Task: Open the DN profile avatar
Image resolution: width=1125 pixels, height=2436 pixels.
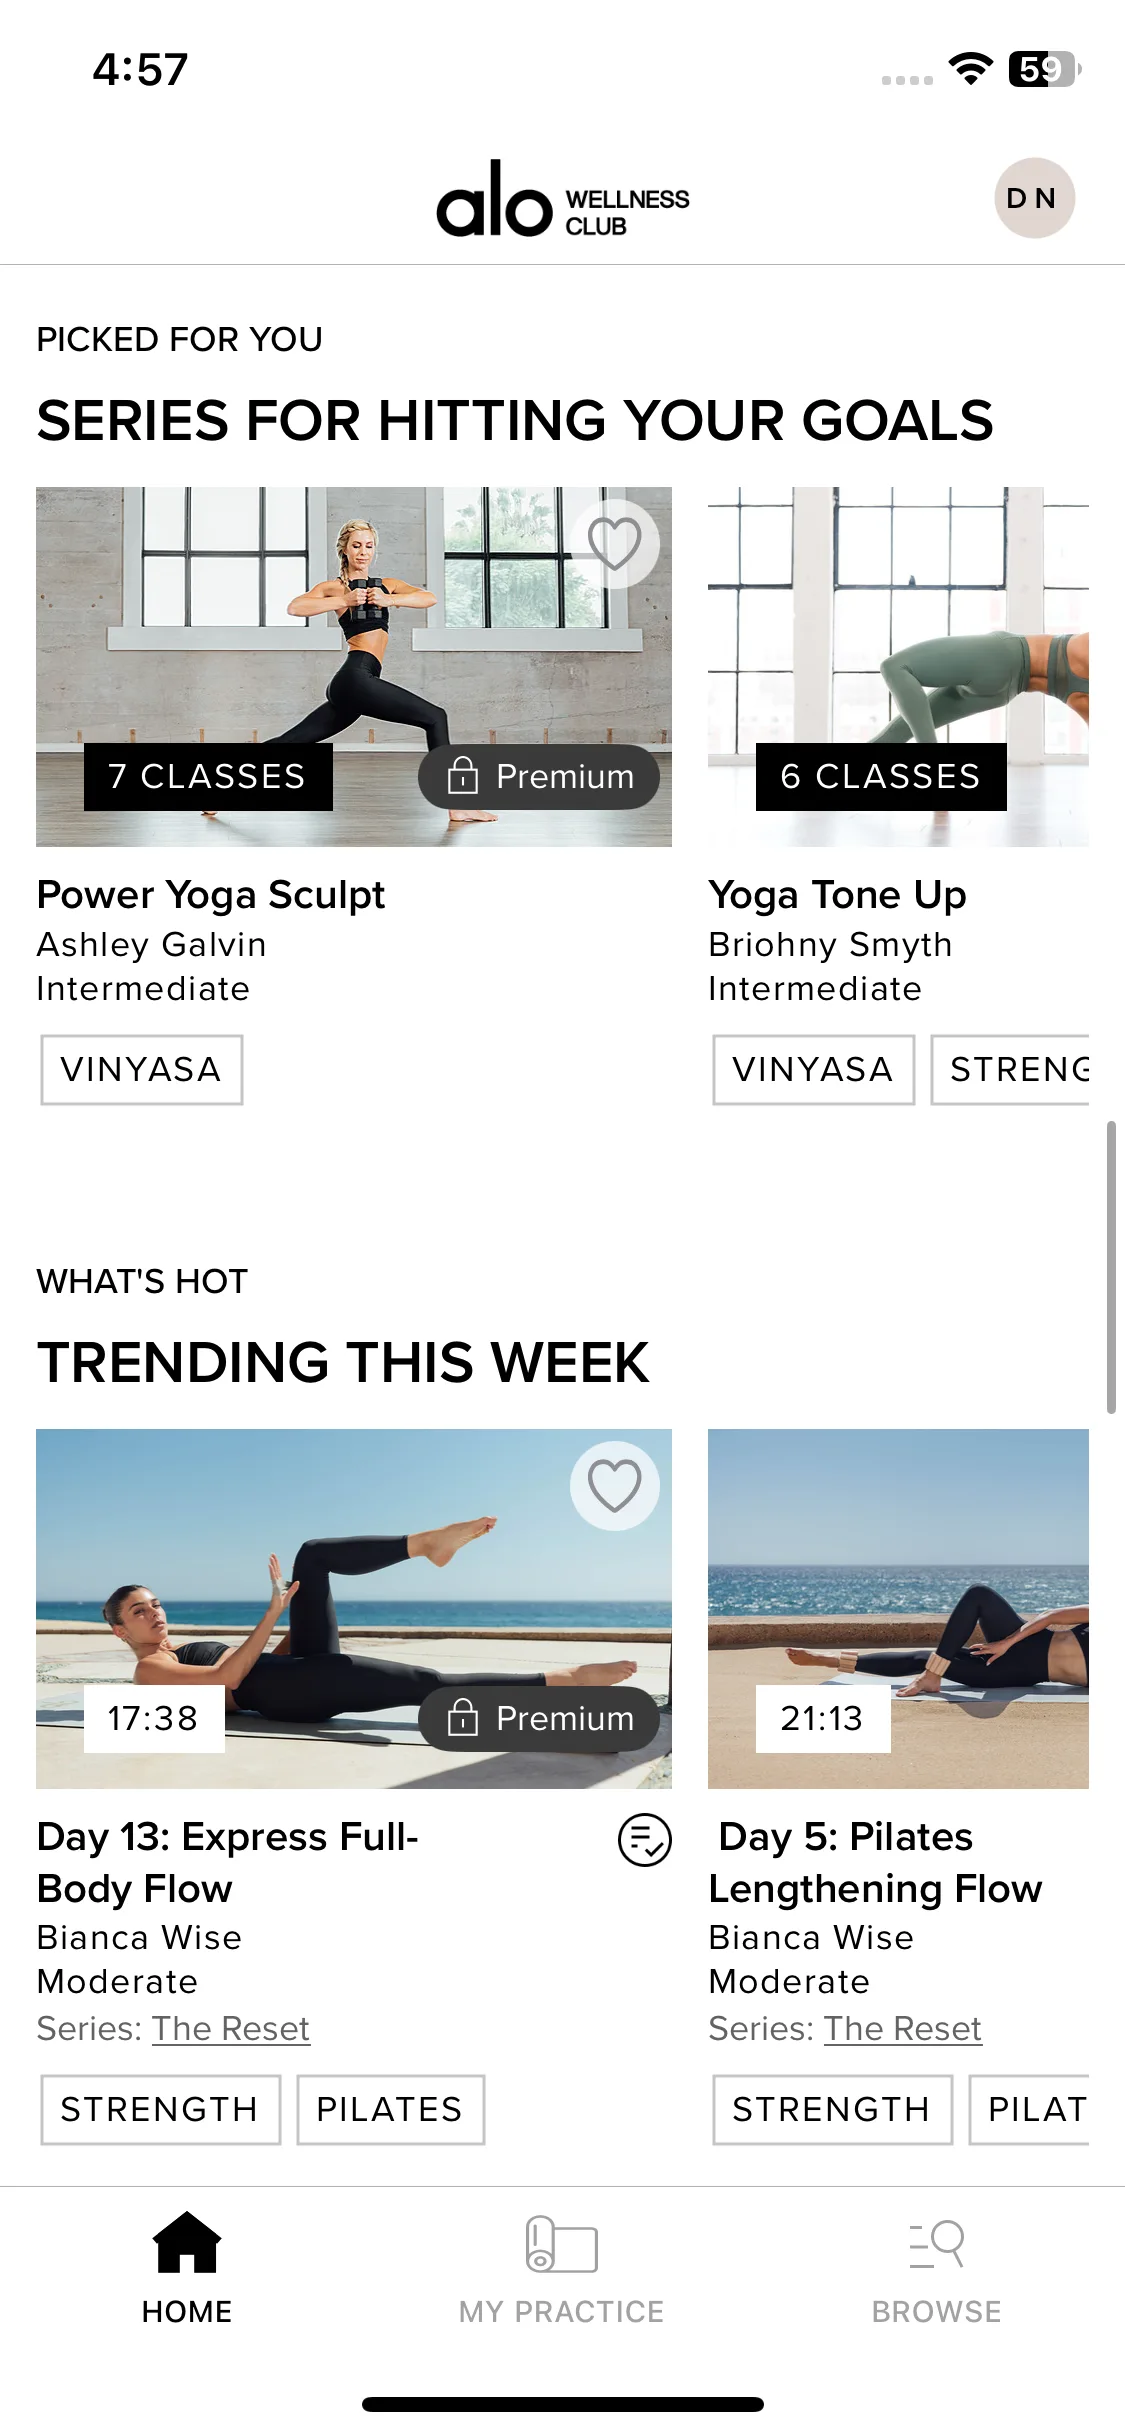Action: (x=1034, y=198)
